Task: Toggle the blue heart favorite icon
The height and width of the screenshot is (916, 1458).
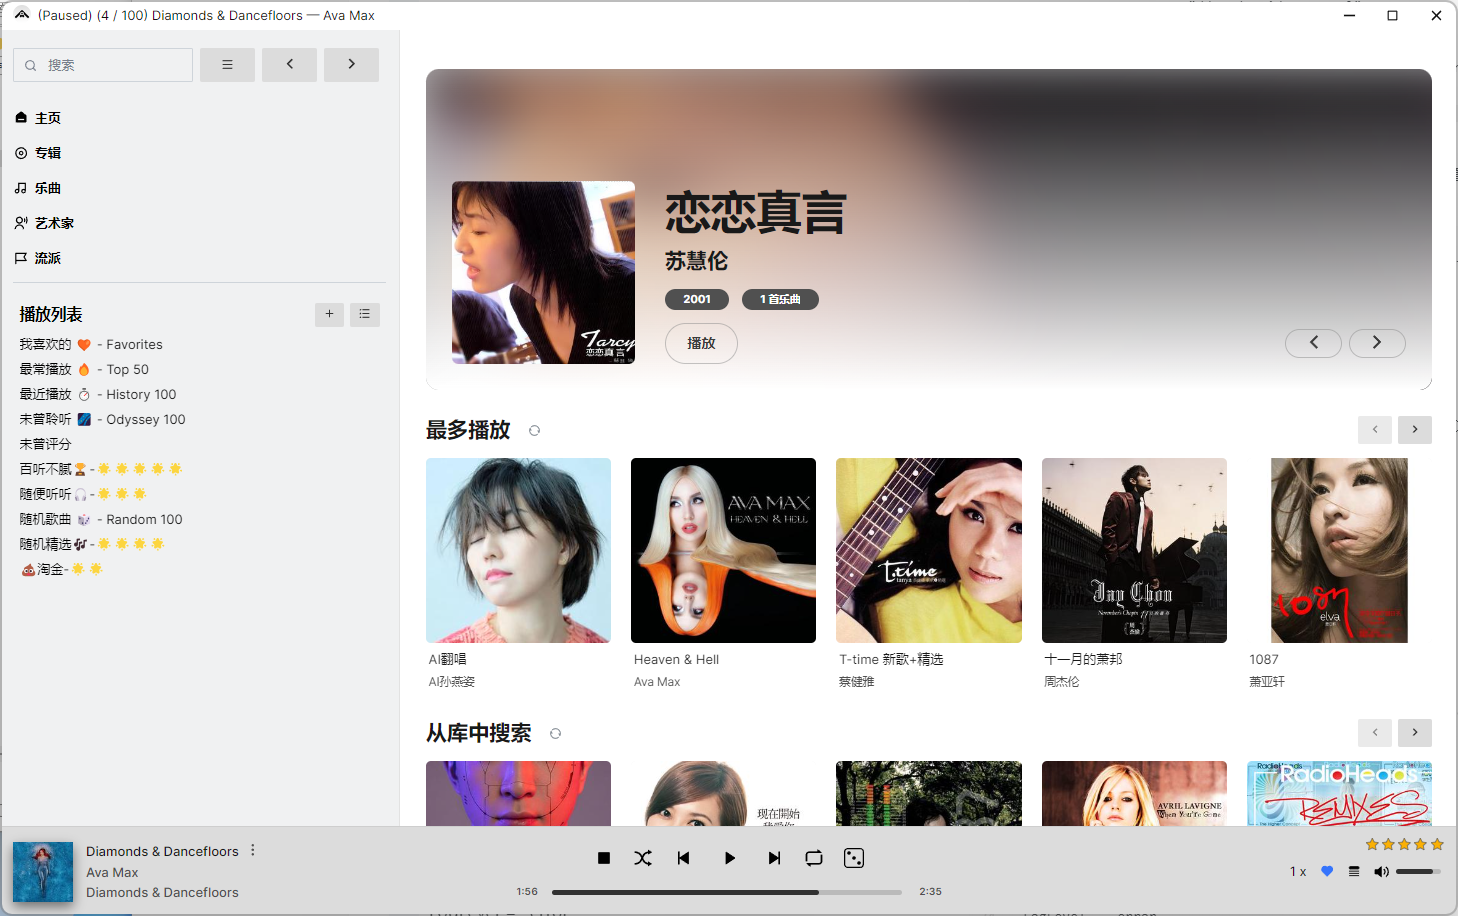Action: pyautogui.click(x=1327, y=871)
